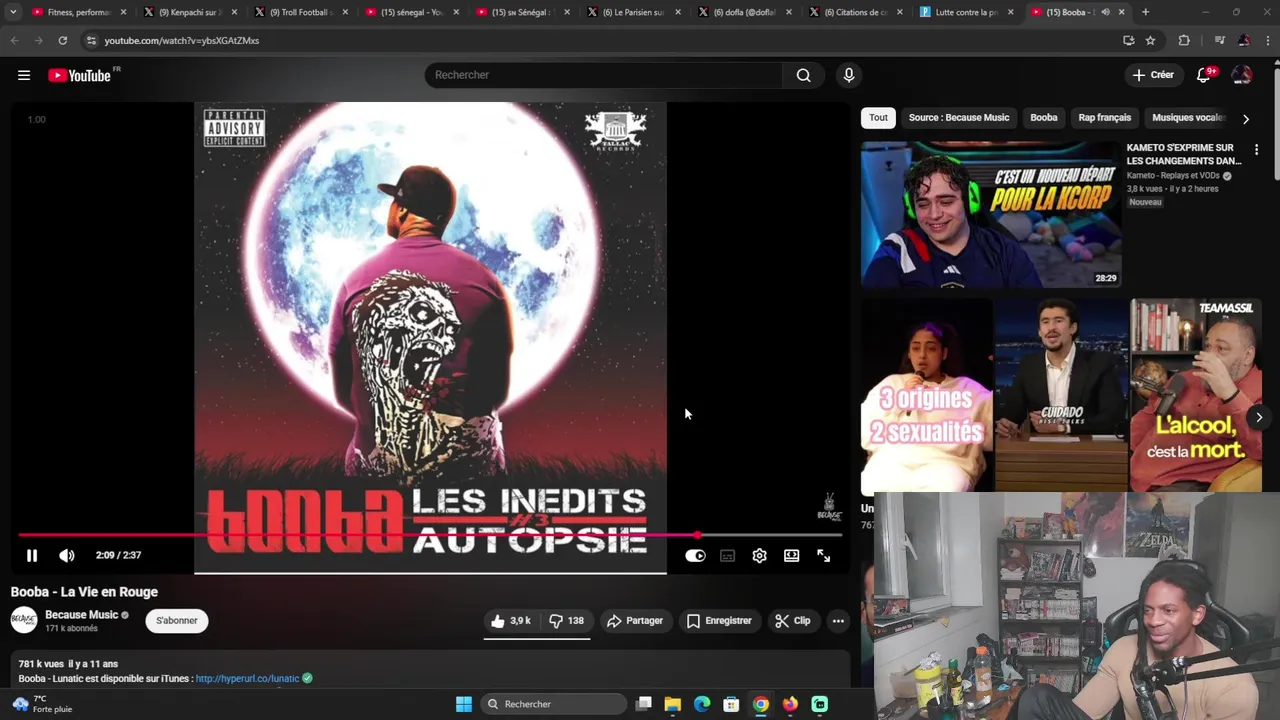Toggle subtitles in the player

click(x=727, y=556)
